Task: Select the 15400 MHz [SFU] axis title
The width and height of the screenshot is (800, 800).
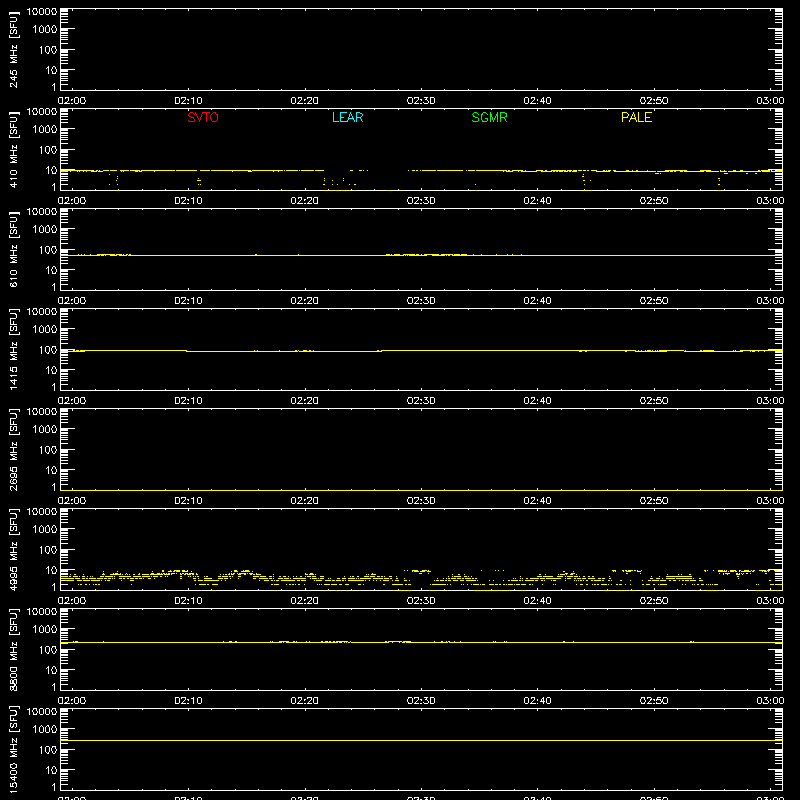Action: (x=13, y=749)
